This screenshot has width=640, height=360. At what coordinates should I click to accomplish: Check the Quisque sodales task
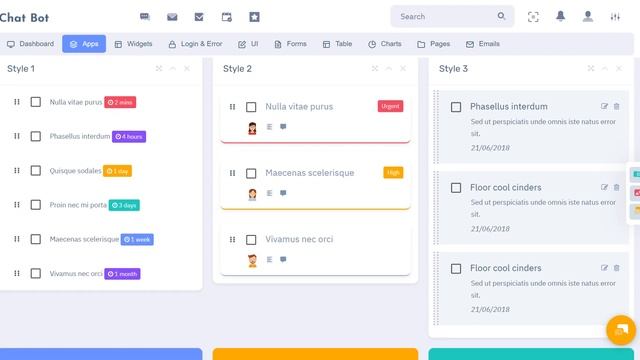click(x=36, y=170)
